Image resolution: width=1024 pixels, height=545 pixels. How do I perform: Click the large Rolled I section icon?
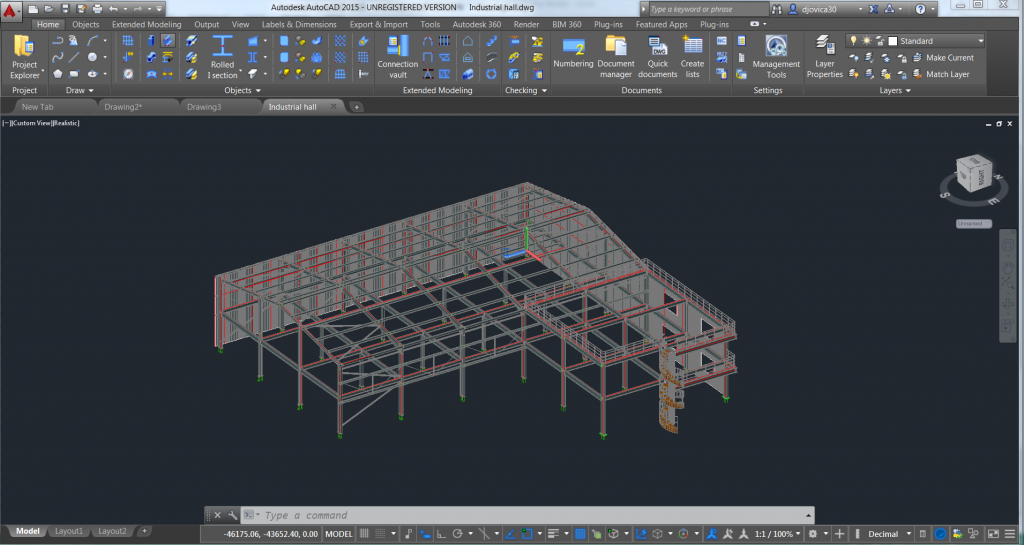pos(222,45)
